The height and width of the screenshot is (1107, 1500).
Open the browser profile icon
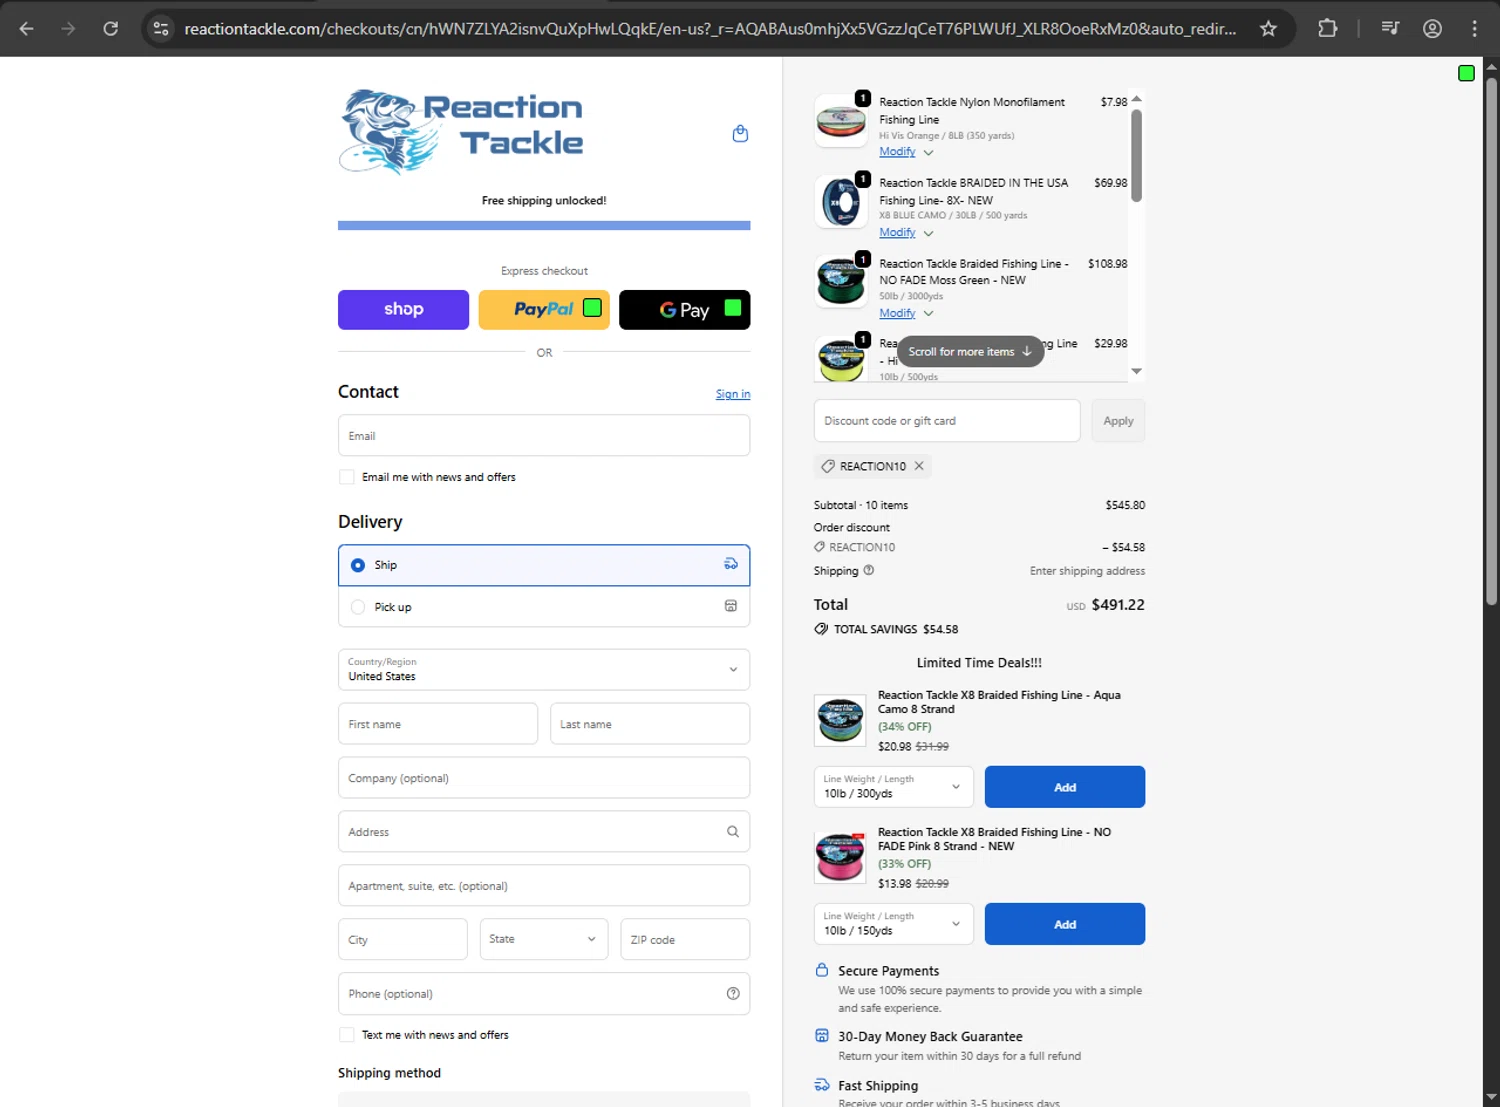pyautogui.click(x=1432, y=28)
